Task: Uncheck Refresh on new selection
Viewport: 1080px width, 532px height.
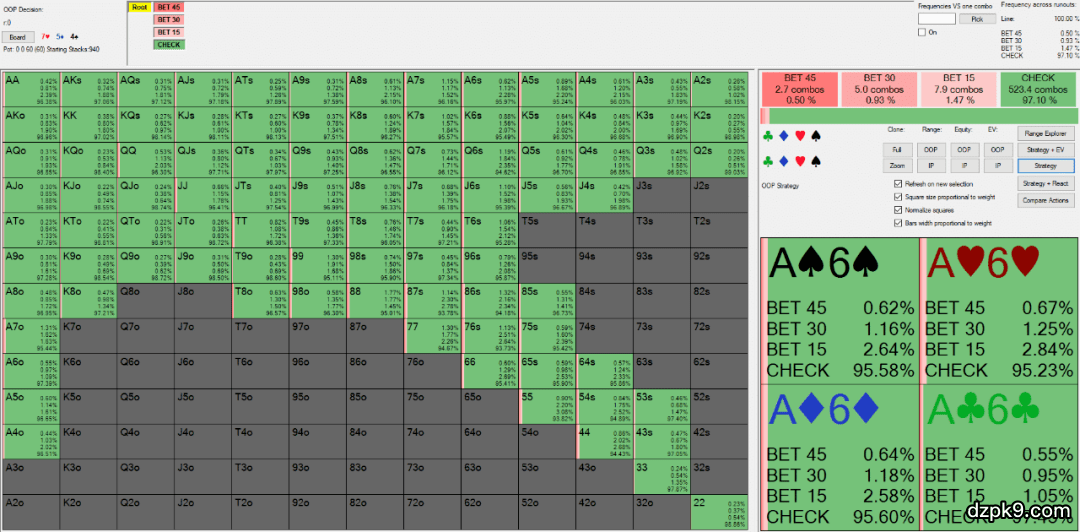Action: pos(896,184)
